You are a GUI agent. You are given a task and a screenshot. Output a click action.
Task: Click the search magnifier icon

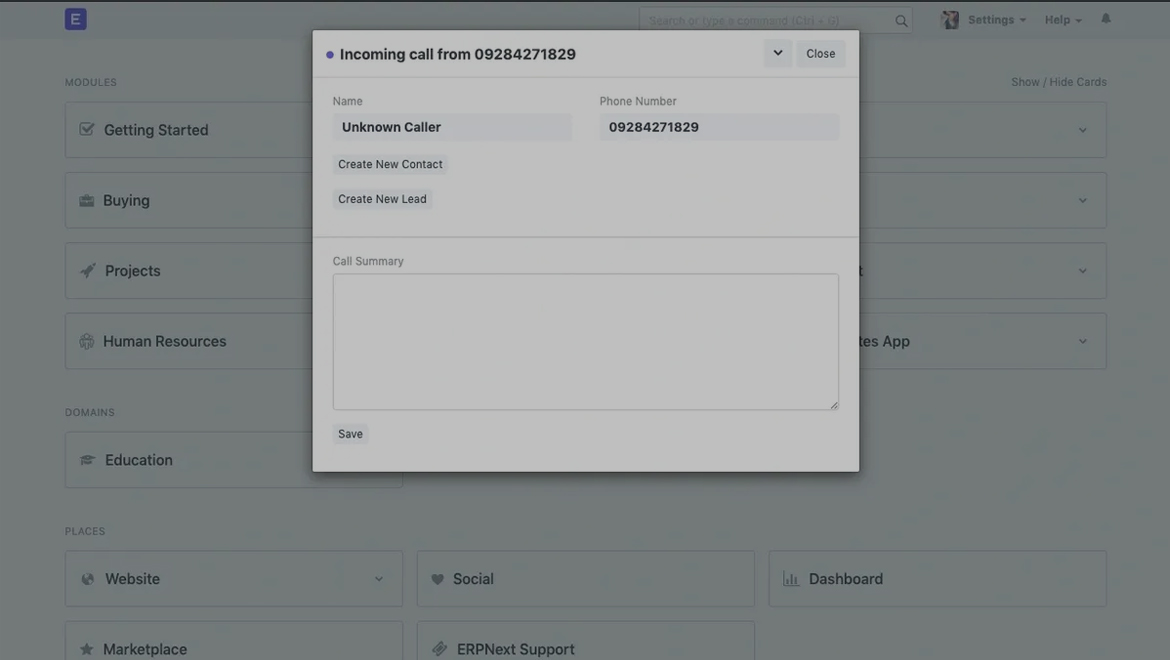901,21
